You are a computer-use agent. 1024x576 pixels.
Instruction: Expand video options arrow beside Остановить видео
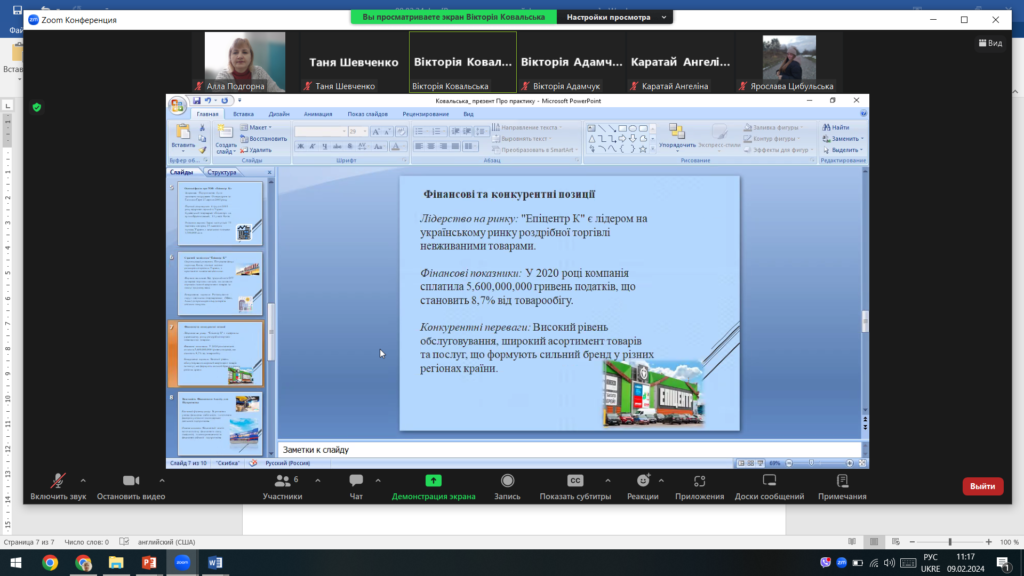click(162, 481)
